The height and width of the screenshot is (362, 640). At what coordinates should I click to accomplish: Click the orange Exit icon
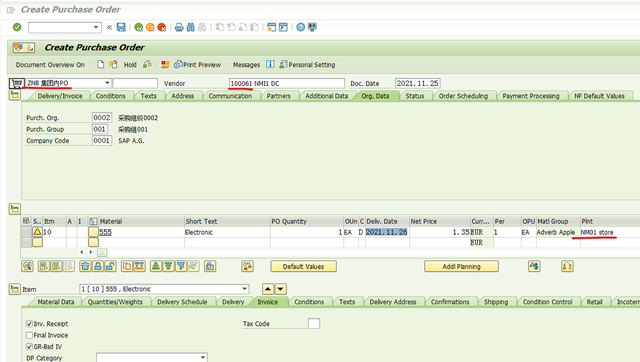tap(150, 27)
